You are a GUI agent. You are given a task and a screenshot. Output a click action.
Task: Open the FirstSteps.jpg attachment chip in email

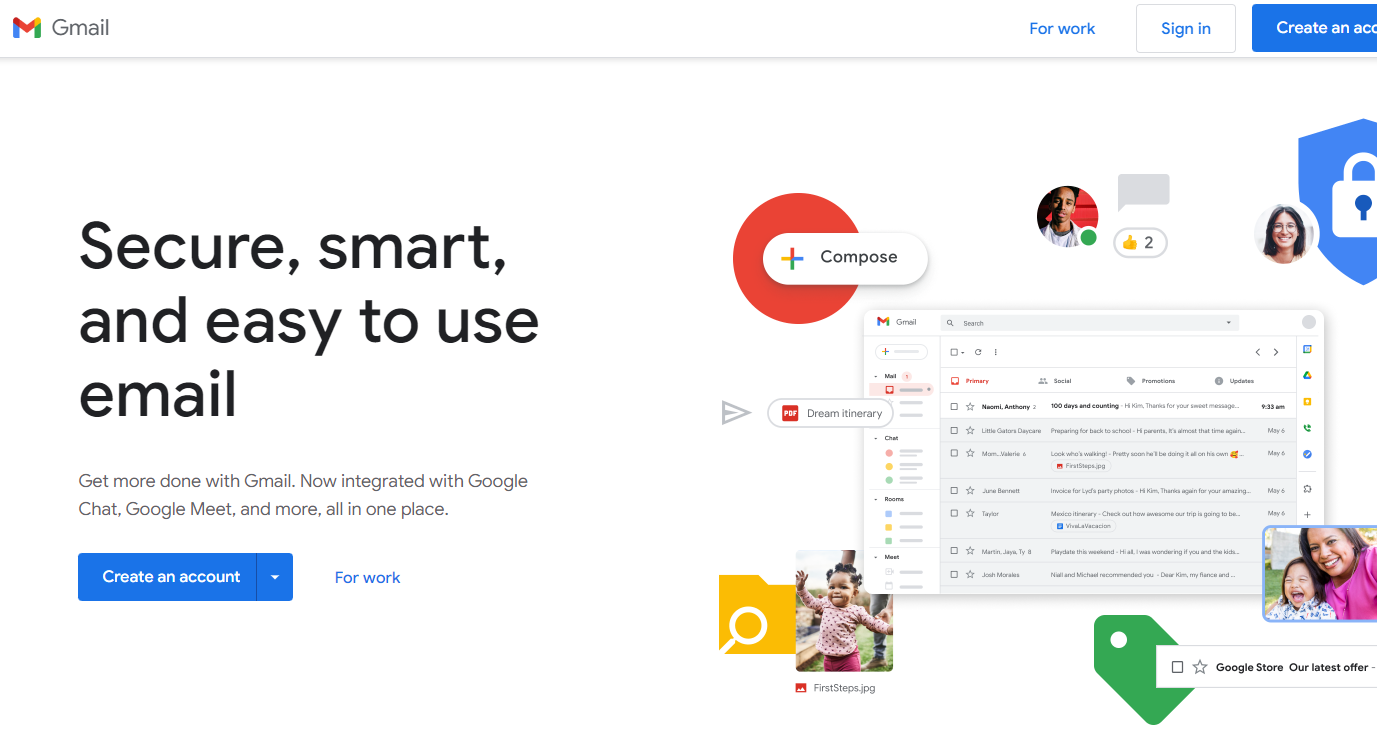click(x=1080, y=466)
